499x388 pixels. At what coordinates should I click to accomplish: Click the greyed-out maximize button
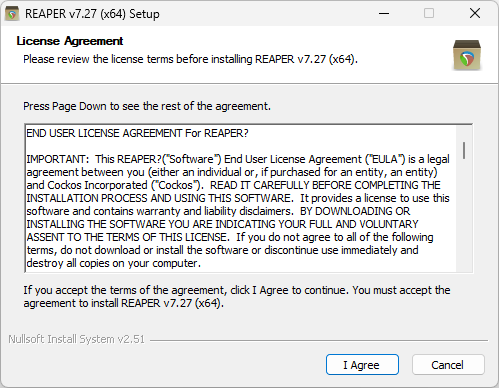click(429, 14)
